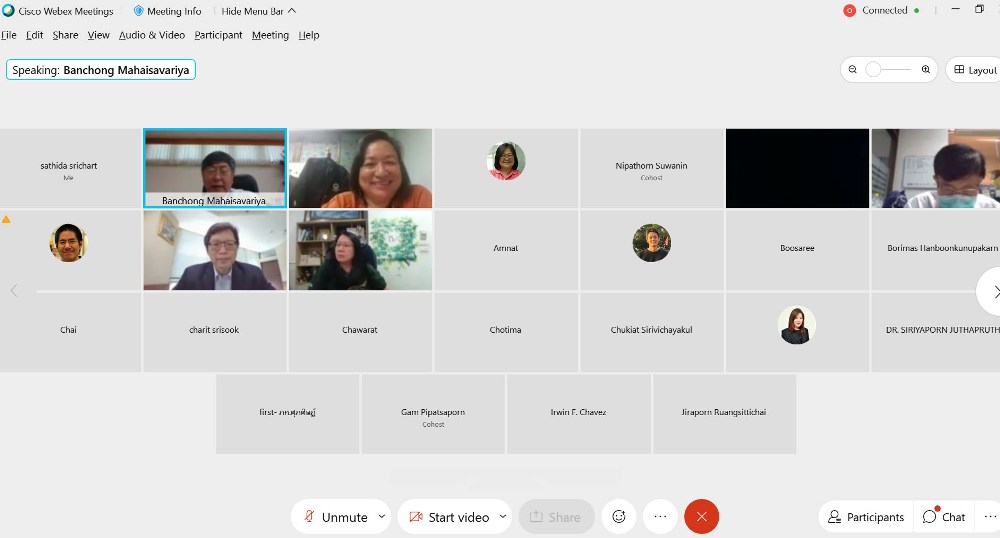Viewport: 1000px width, 538px height.
Task: Open Meeting Info
Action: tap(167, 11)
